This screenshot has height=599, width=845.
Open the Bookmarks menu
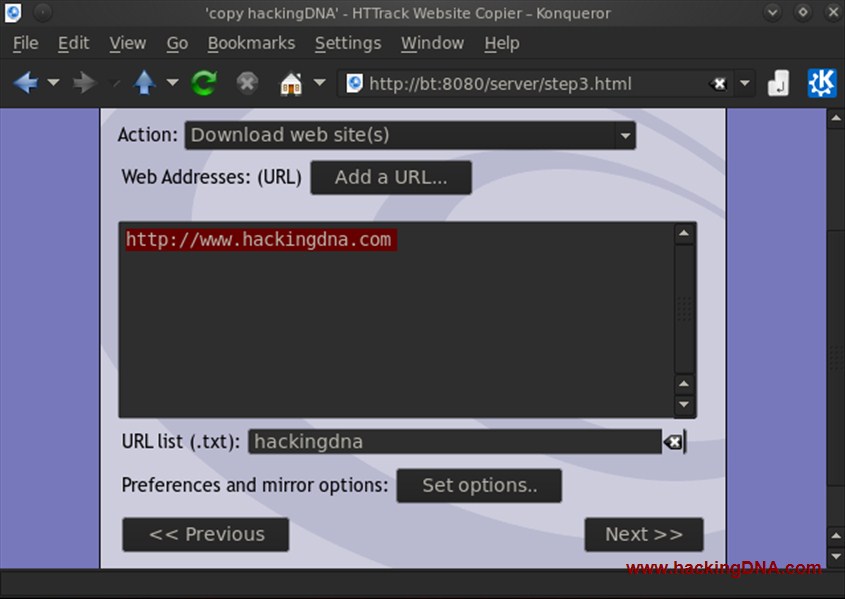[251, 43]
